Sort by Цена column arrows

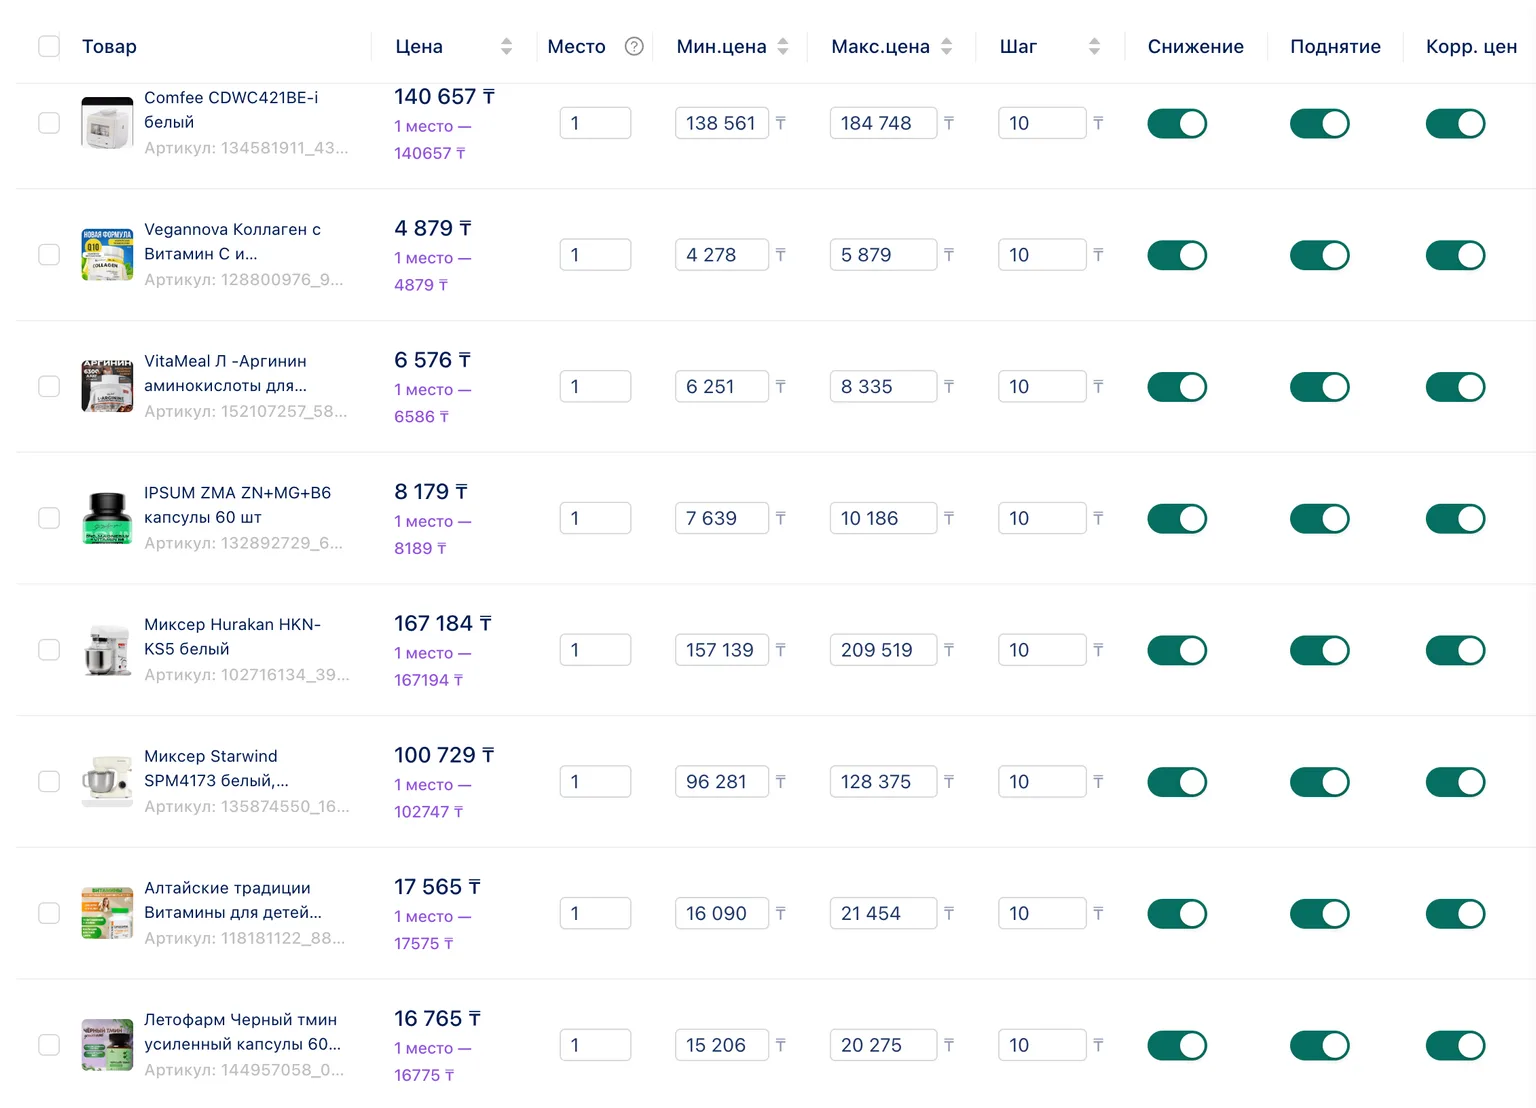(x=506, y=46)
